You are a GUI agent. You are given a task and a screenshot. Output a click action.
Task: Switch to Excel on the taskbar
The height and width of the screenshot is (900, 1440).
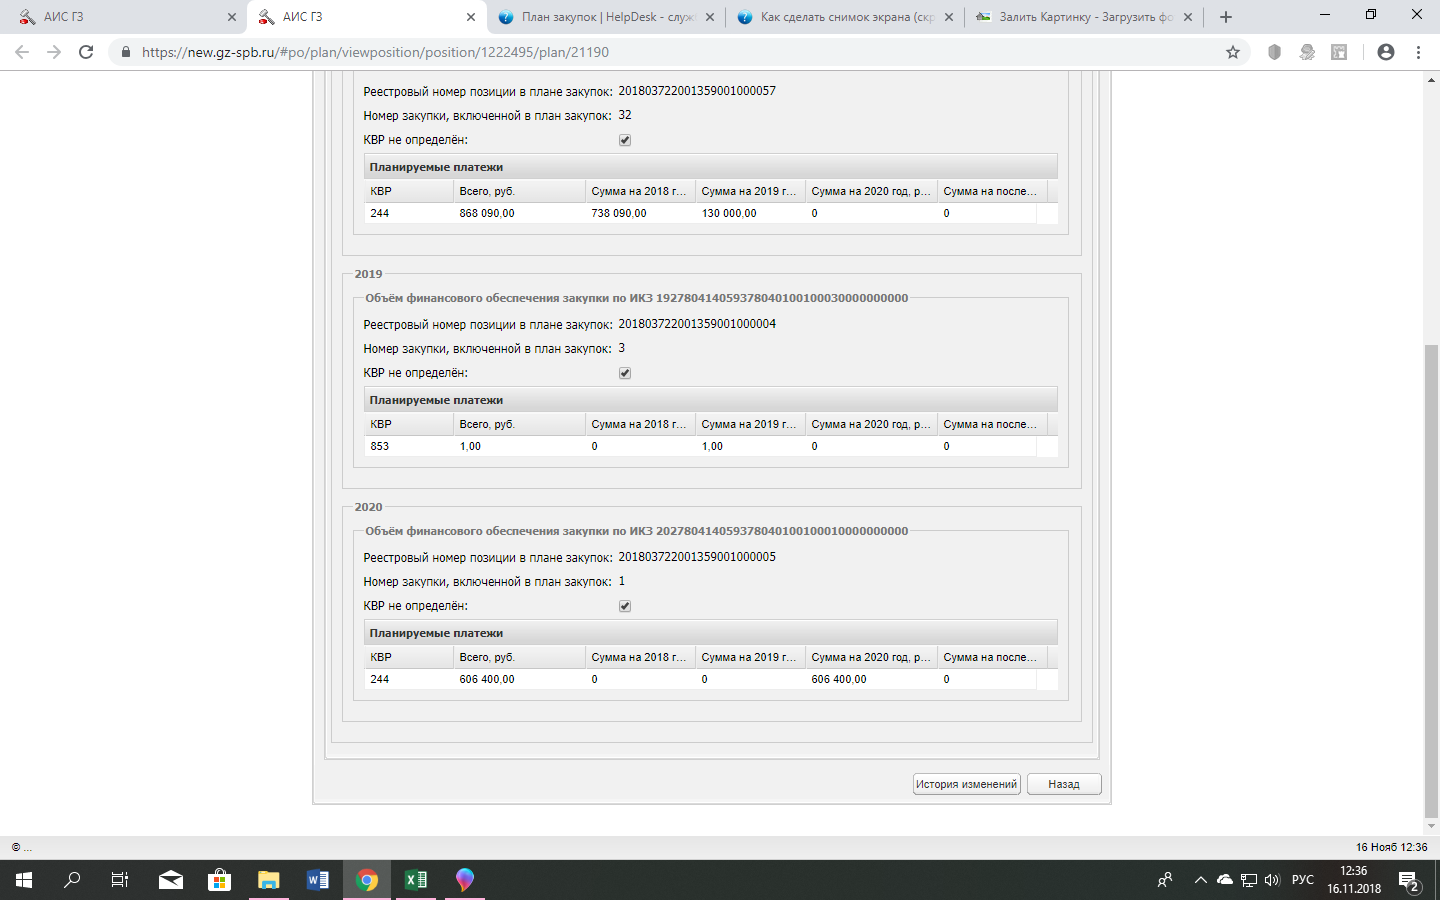(416, 880)
